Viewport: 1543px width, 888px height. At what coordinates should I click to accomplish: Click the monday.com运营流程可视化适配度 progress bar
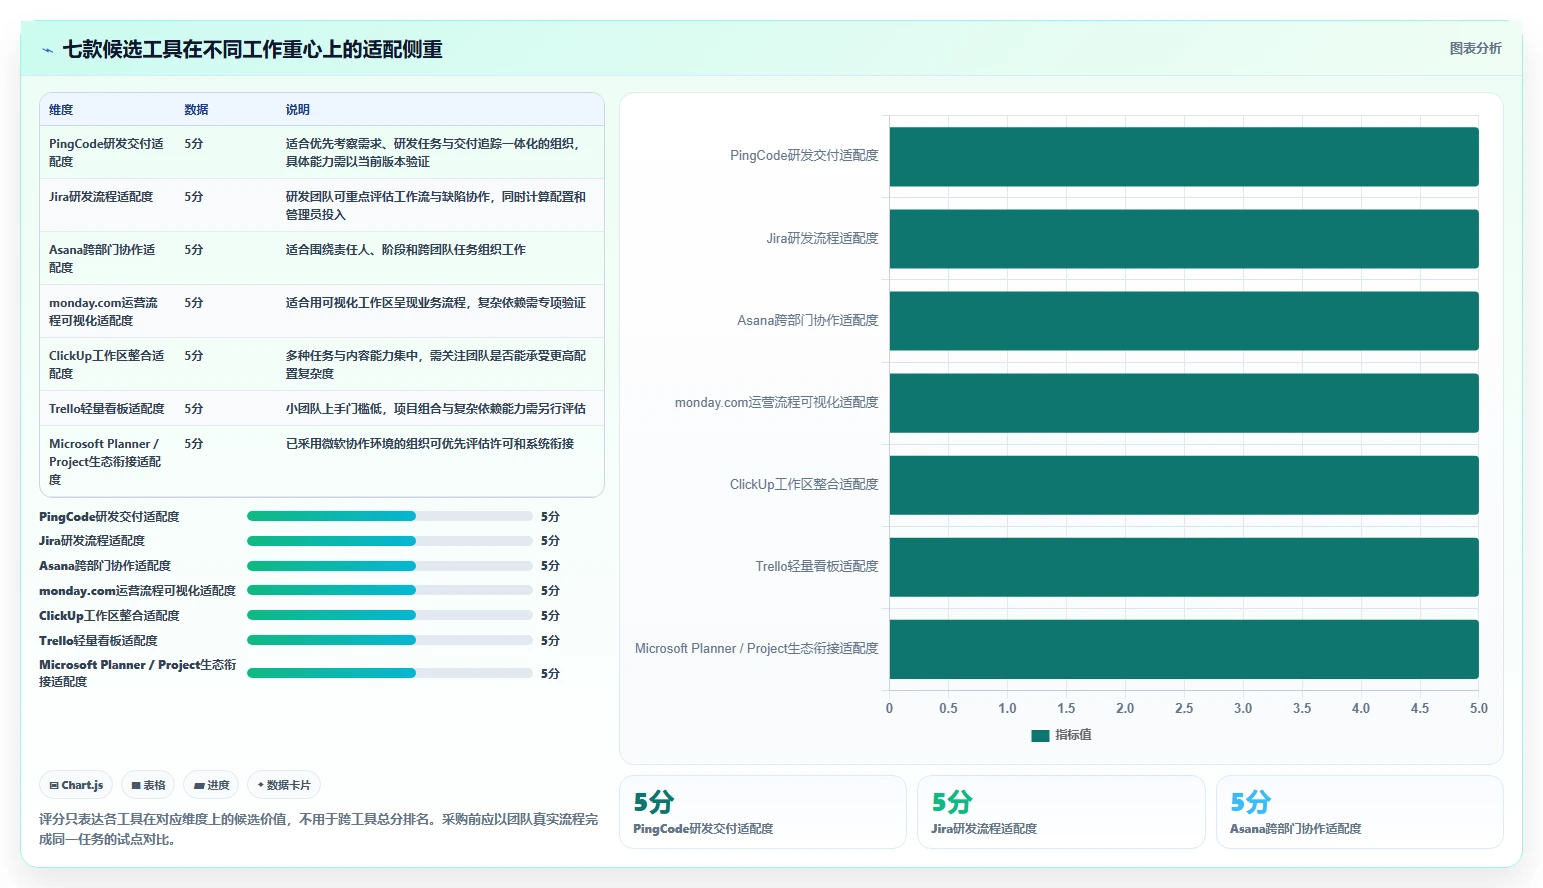pos(390,591)
